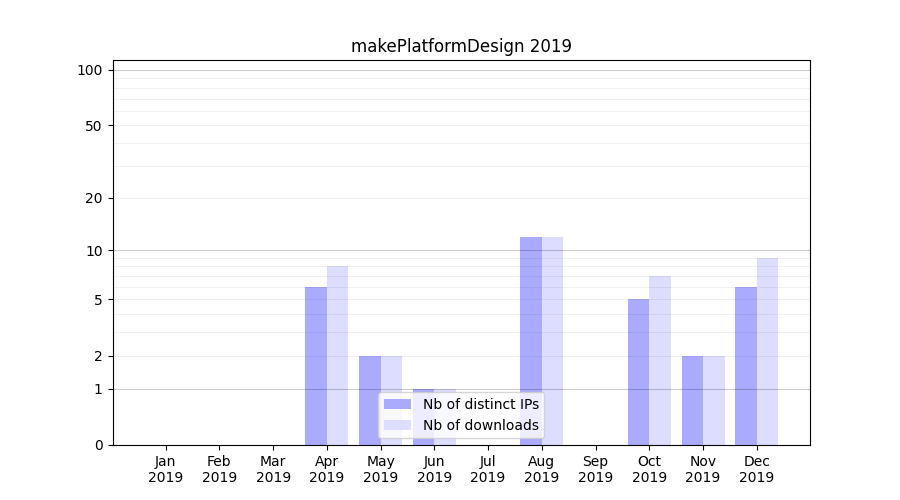Click the November downloads bar
Screen dimensions: 900x500
coord(714,400)
